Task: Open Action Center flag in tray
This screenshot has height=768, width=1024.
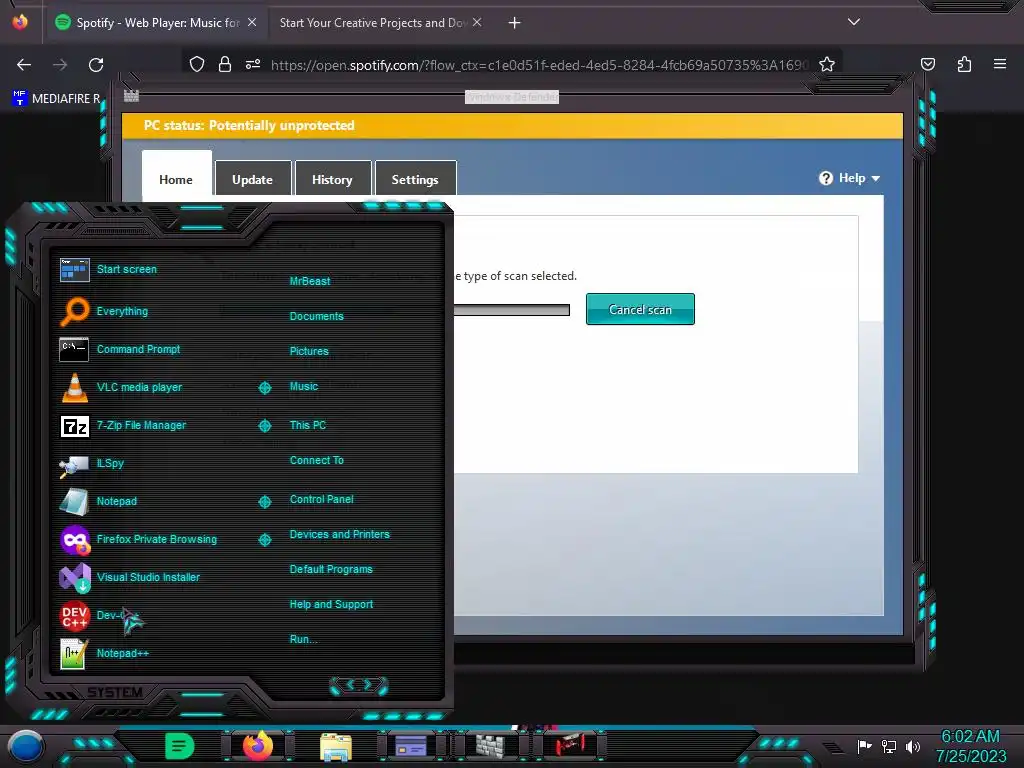Action: [865, 746]
